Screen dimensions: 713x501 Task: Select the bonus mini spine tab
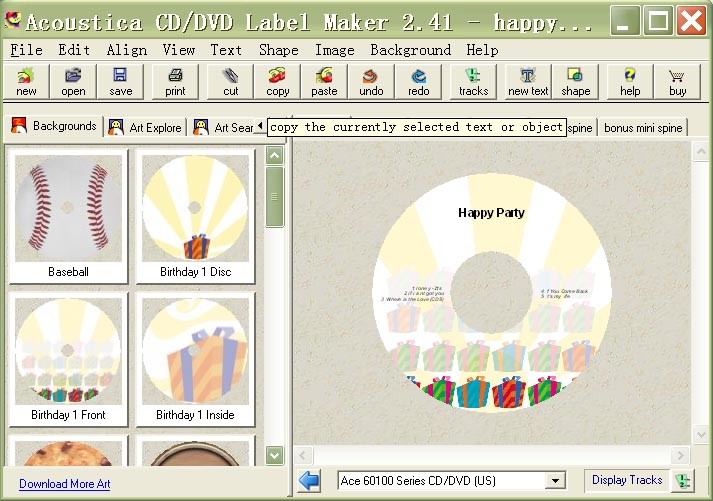tap(643, 128)
